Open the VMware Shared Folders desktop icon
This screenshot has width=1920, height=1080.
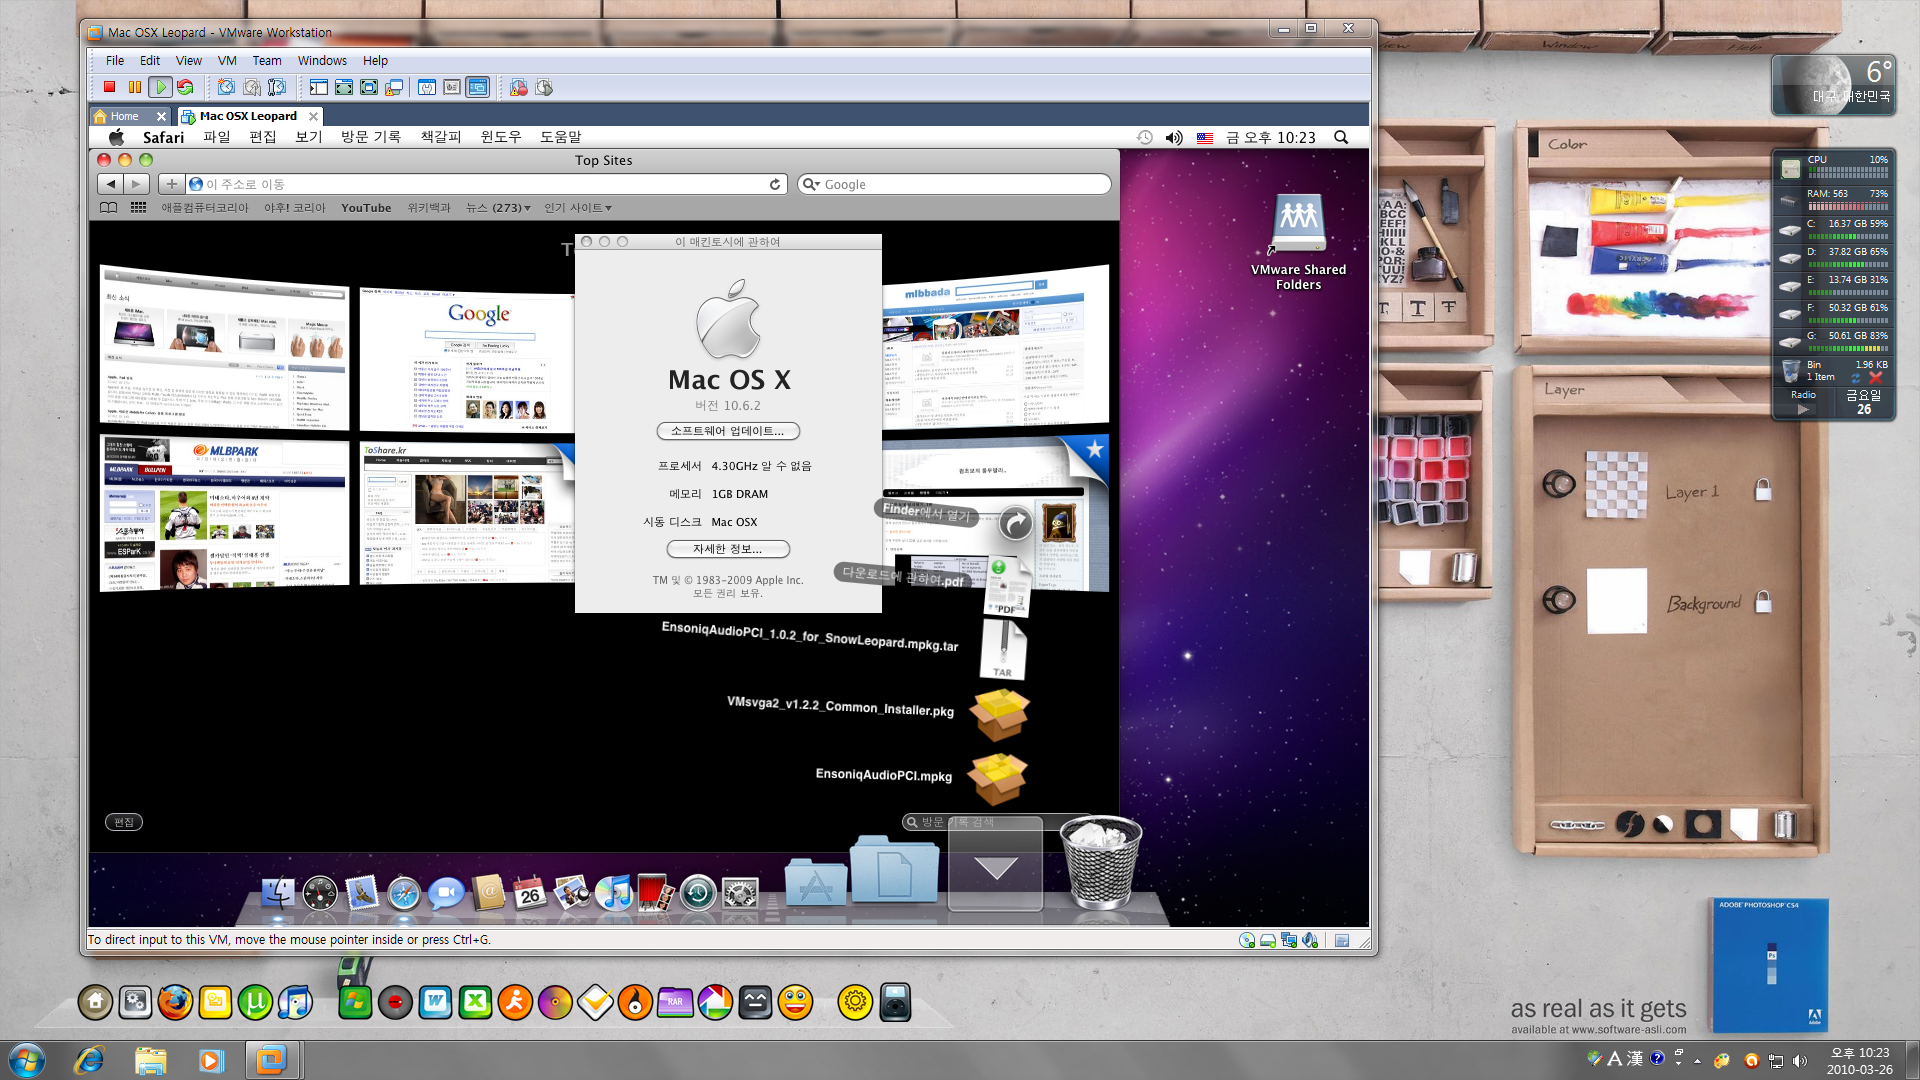click(x=1298, y=241)
